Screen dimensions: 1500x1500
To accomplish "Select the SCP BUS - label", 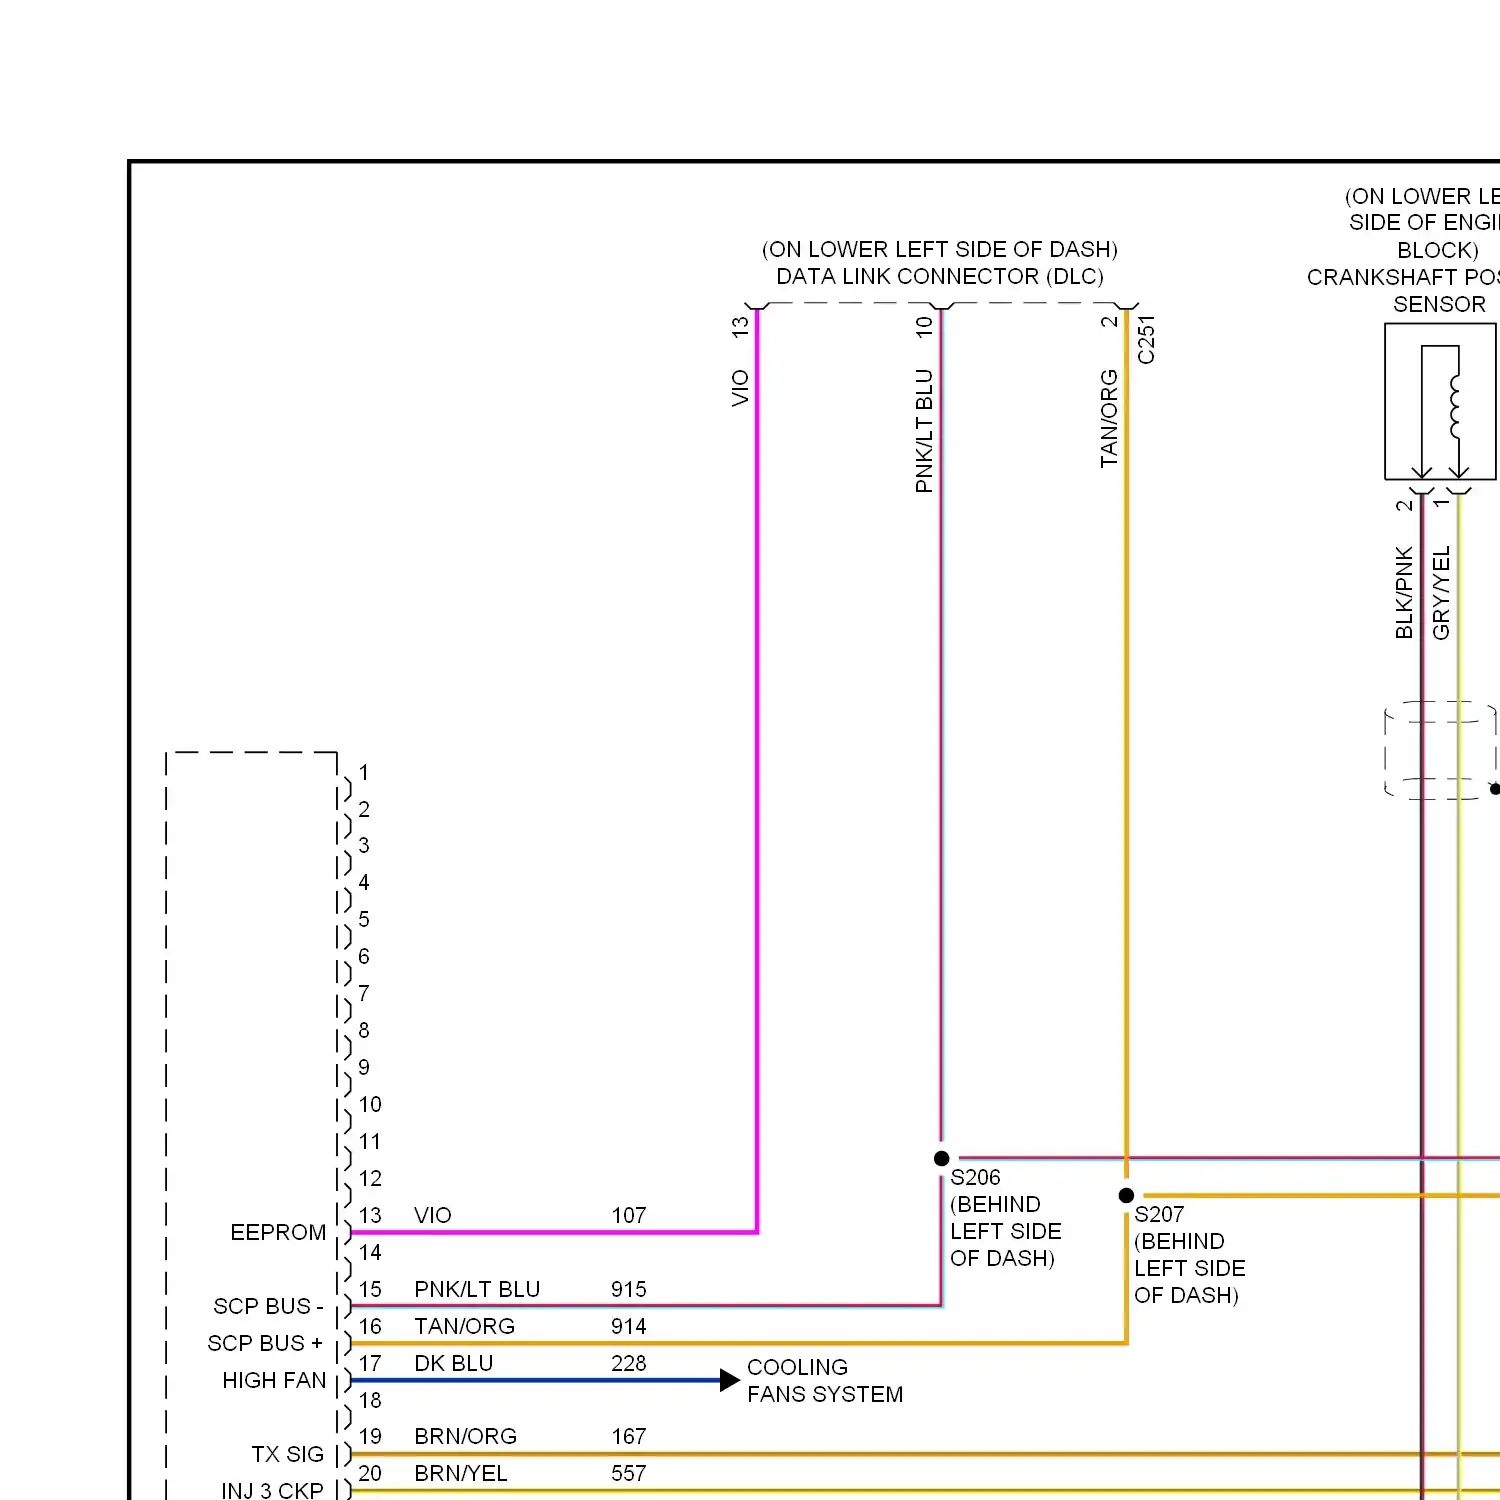I will coord(268,1306).
